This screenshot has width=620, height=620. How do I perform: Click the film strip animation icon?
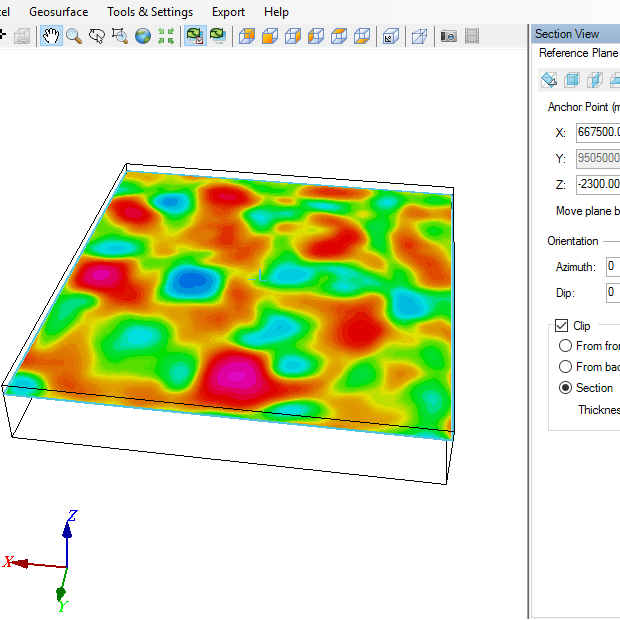472,36
